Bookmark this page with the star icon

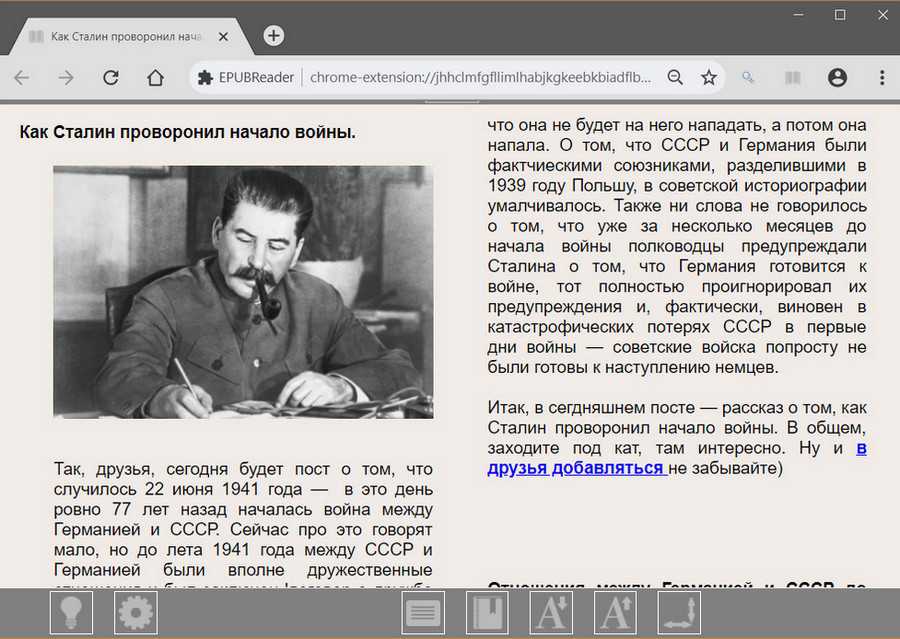tap(709, 77)
